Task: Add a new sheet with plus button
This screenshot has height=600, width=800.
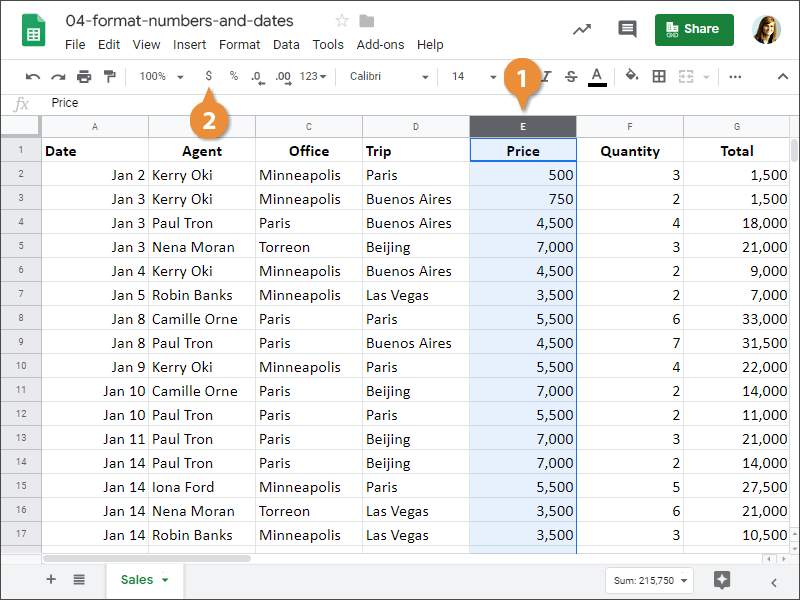Action: 51,580
